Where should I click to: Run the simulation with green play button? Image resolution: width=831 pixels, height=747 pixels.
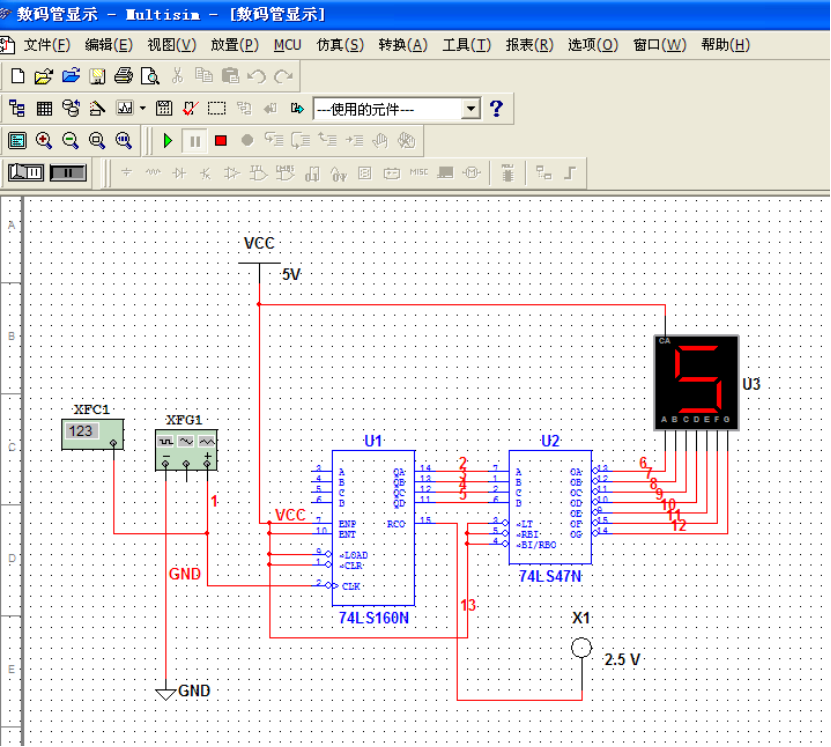[168, 141]
